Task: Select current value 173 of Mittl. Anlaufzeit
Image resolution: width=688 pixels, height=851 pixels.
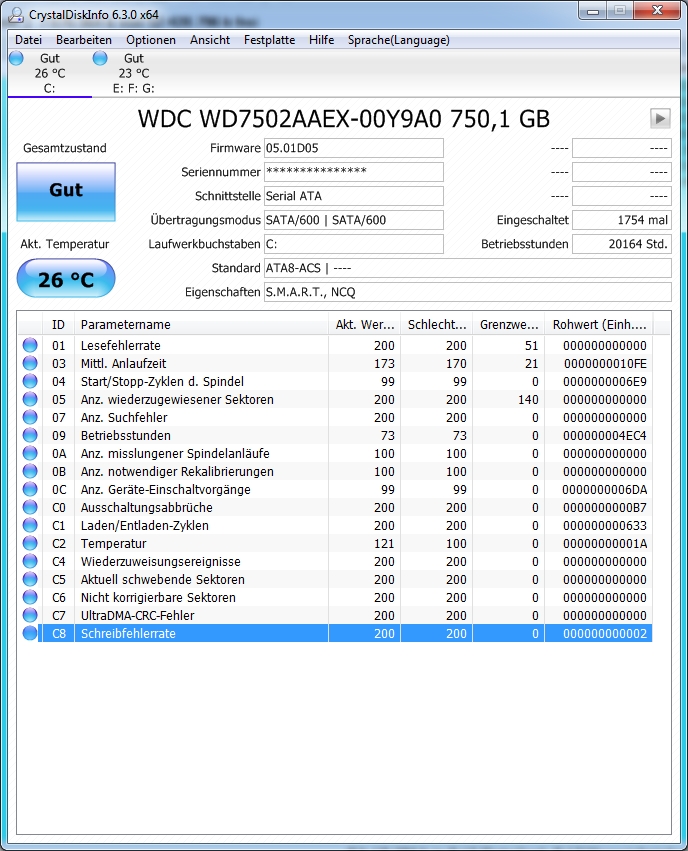Action: 384,363
